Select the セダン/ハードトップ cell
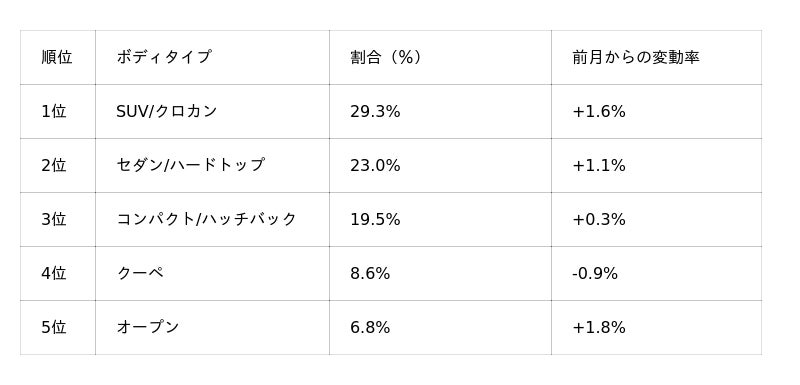The image size is (800, 385). [212, 165]
